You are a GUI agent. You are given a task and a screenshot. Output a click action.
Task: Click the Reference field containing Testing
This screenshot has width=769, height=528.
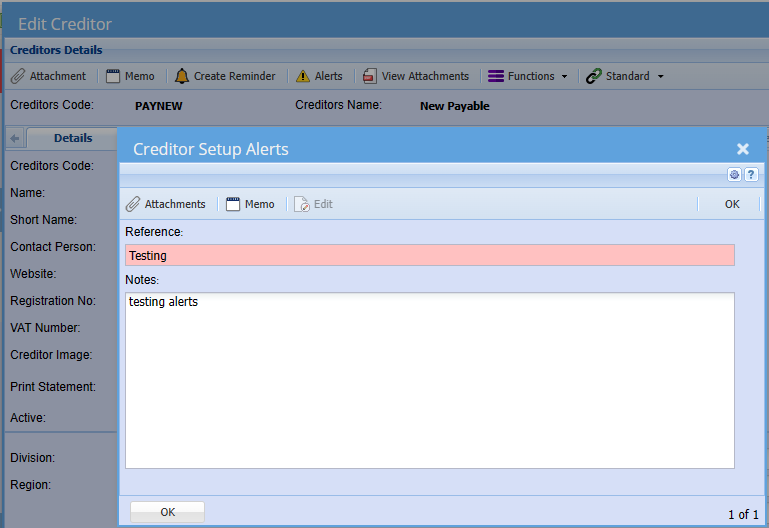click(x=430, y=256)
